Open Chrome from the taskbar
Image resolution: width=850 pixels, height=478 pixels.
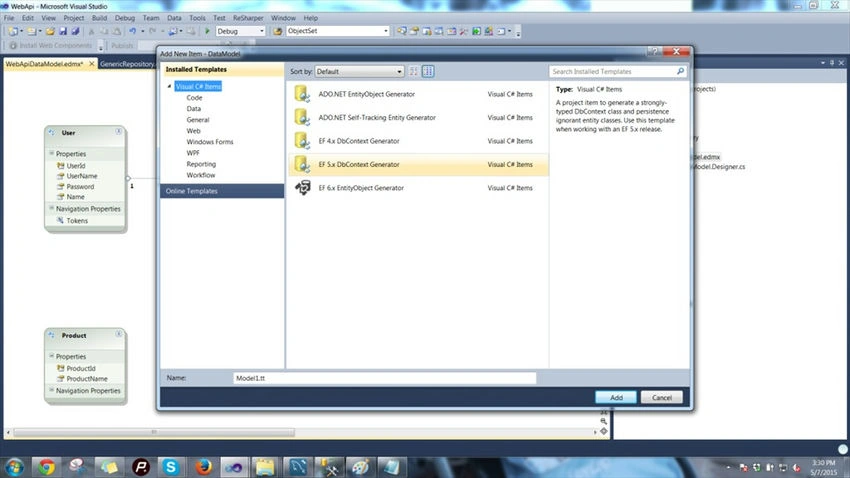point(47,467)
